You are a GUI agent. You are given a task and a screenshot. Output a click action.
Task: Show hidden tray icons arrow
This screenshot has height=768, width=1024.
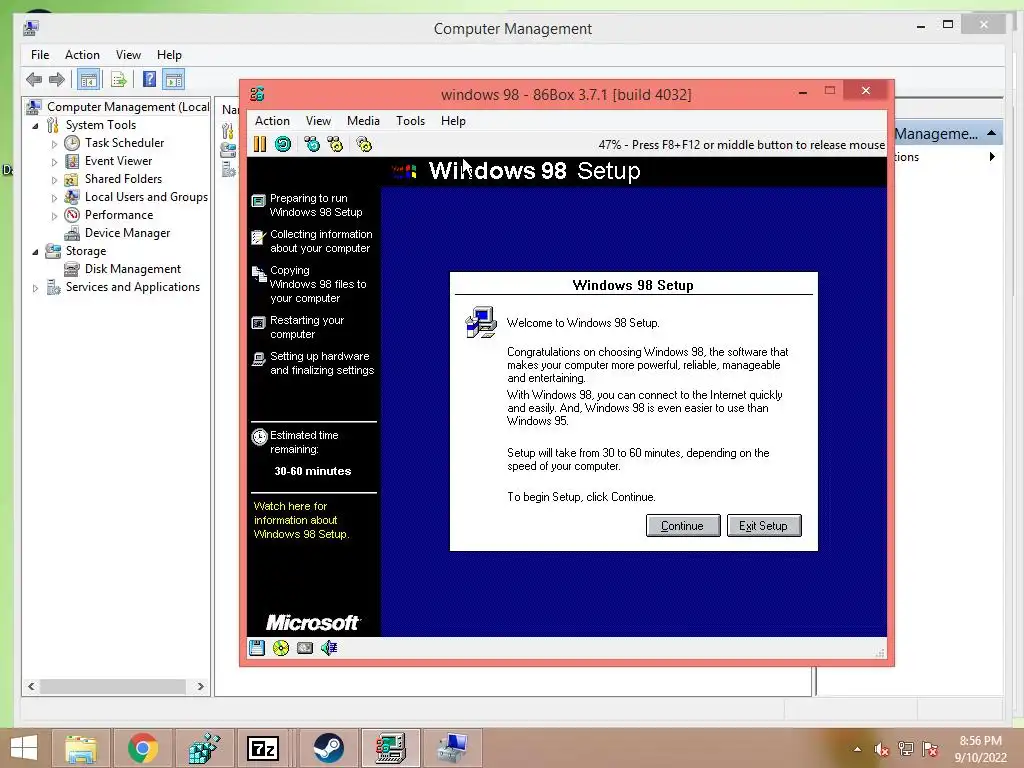(857, 749)
